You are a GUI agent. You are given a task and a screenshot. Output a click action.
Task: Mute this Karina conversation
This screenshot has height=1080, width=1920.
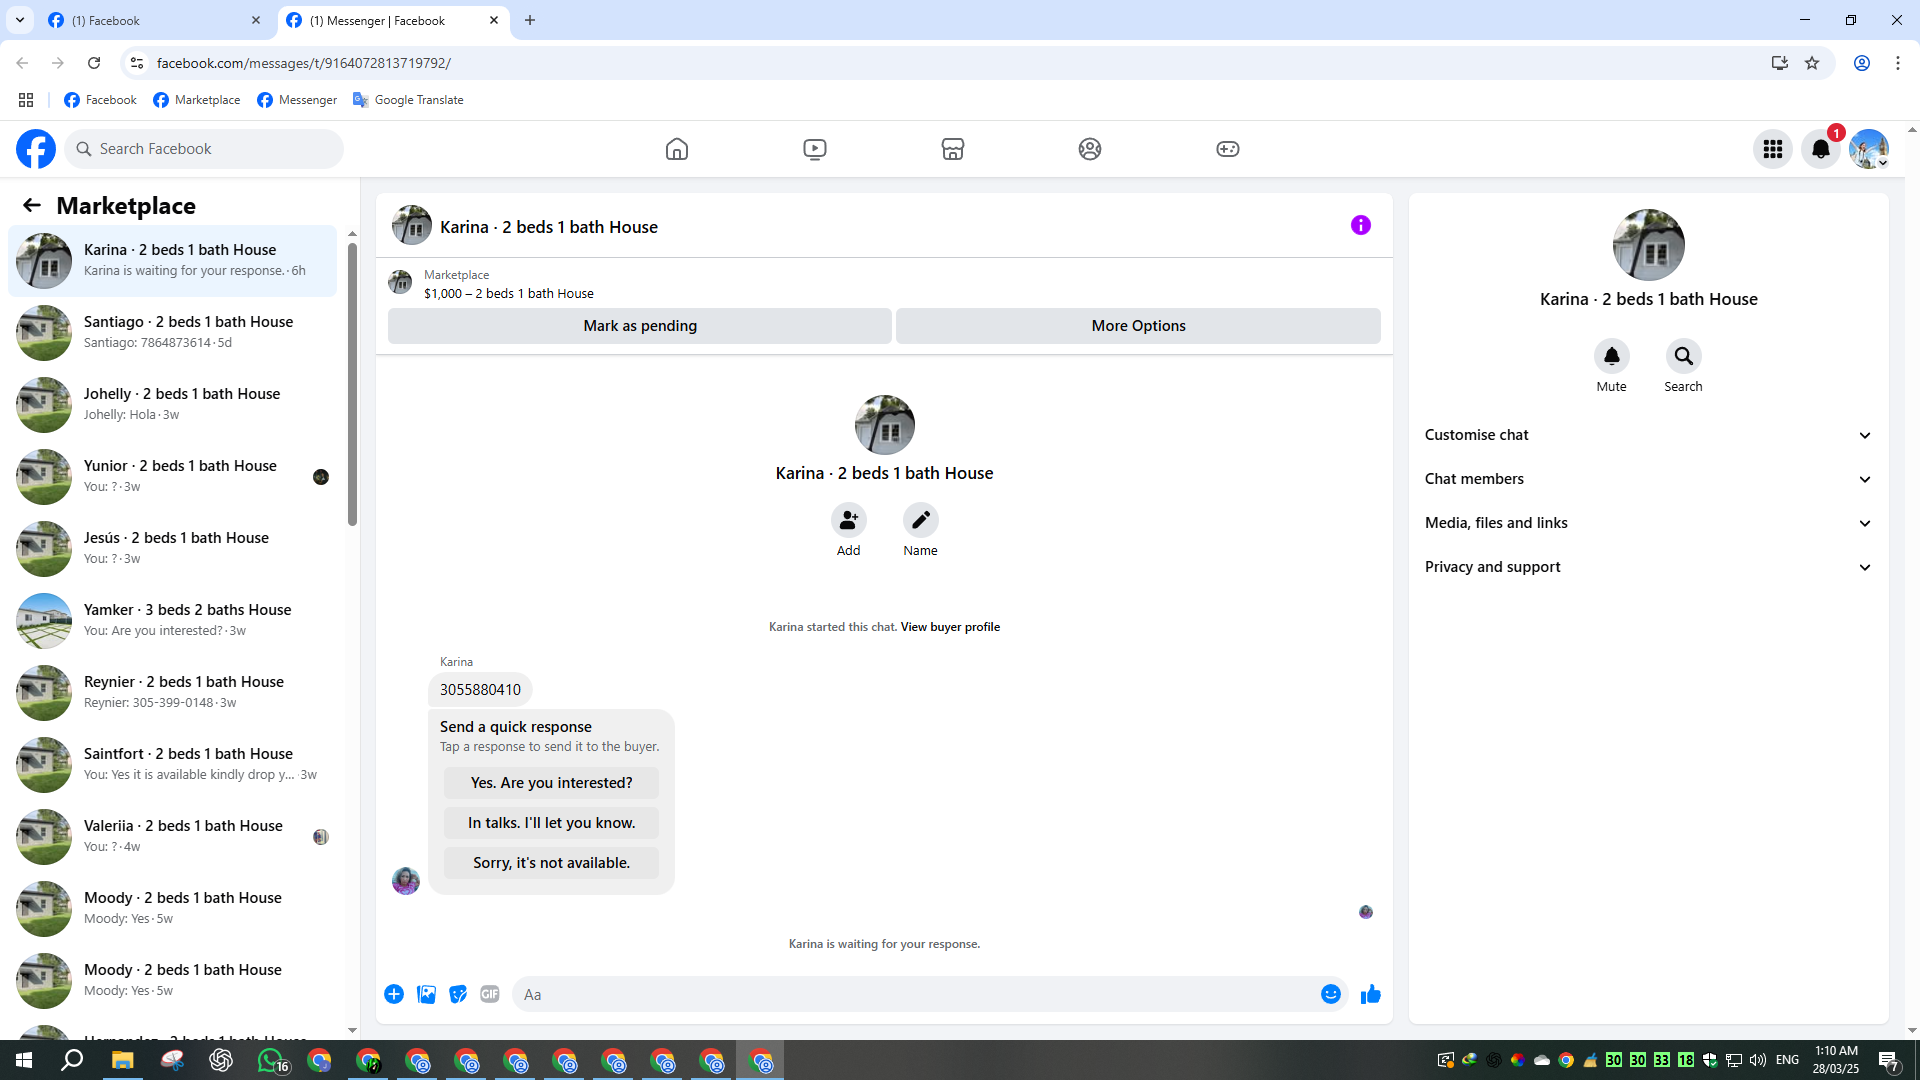pyautogui.click(x=1611, y=357)
